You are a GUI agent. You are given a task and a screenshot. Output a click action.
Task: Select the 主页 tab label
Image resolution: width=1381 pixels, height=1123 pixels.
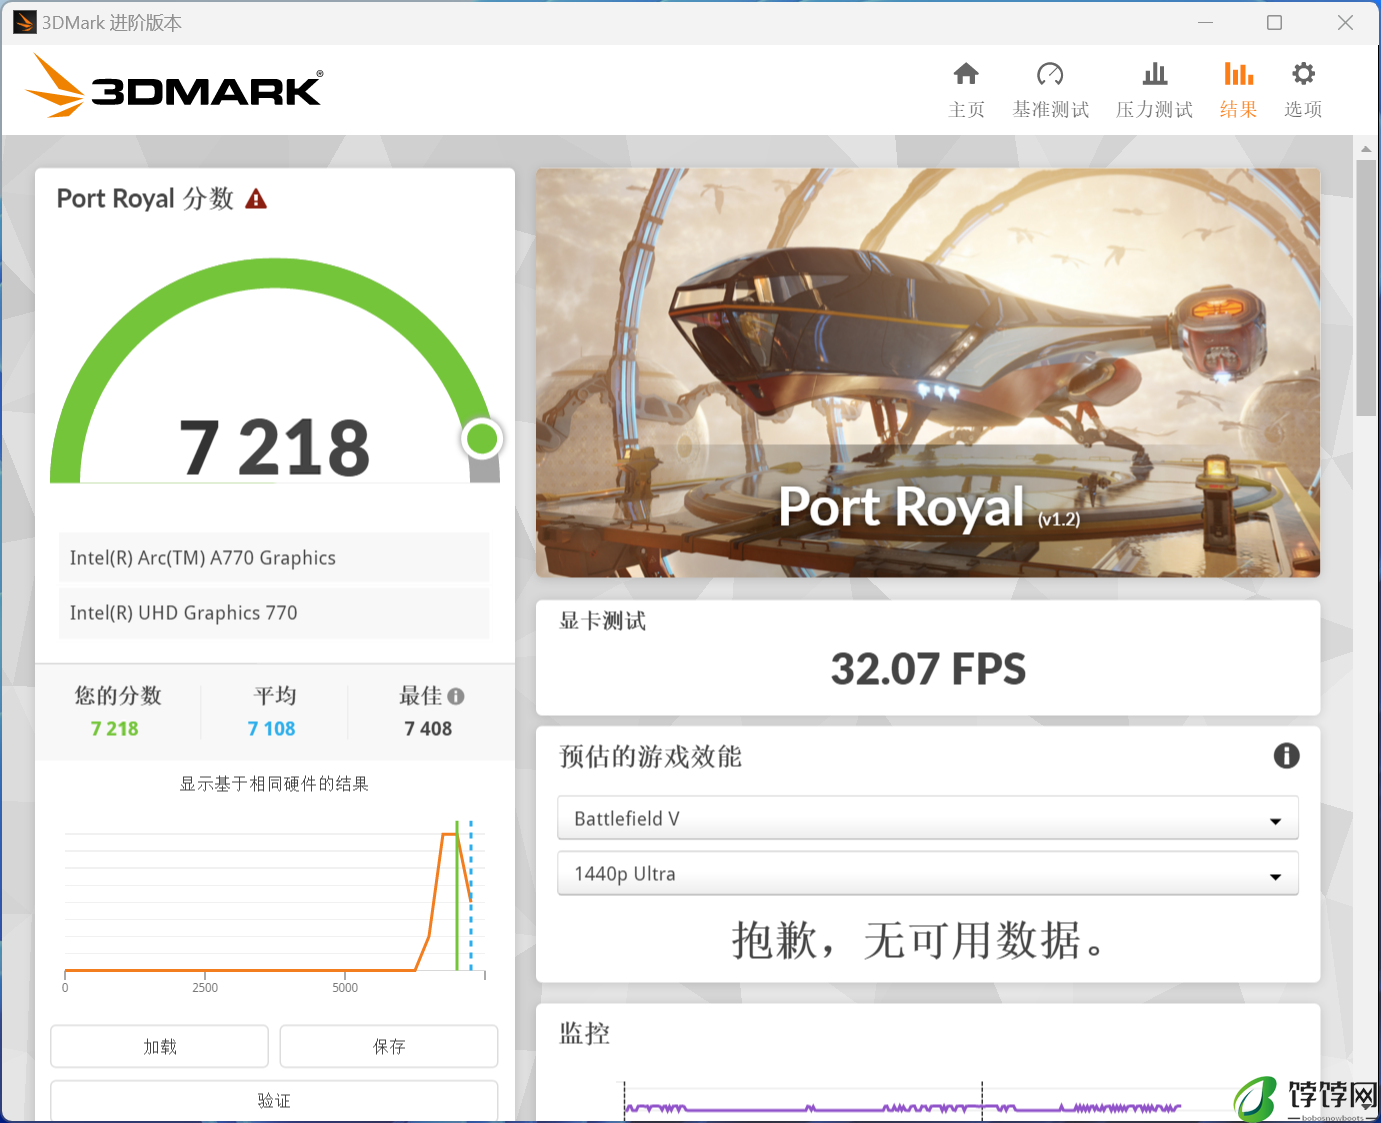coord(966,109)
